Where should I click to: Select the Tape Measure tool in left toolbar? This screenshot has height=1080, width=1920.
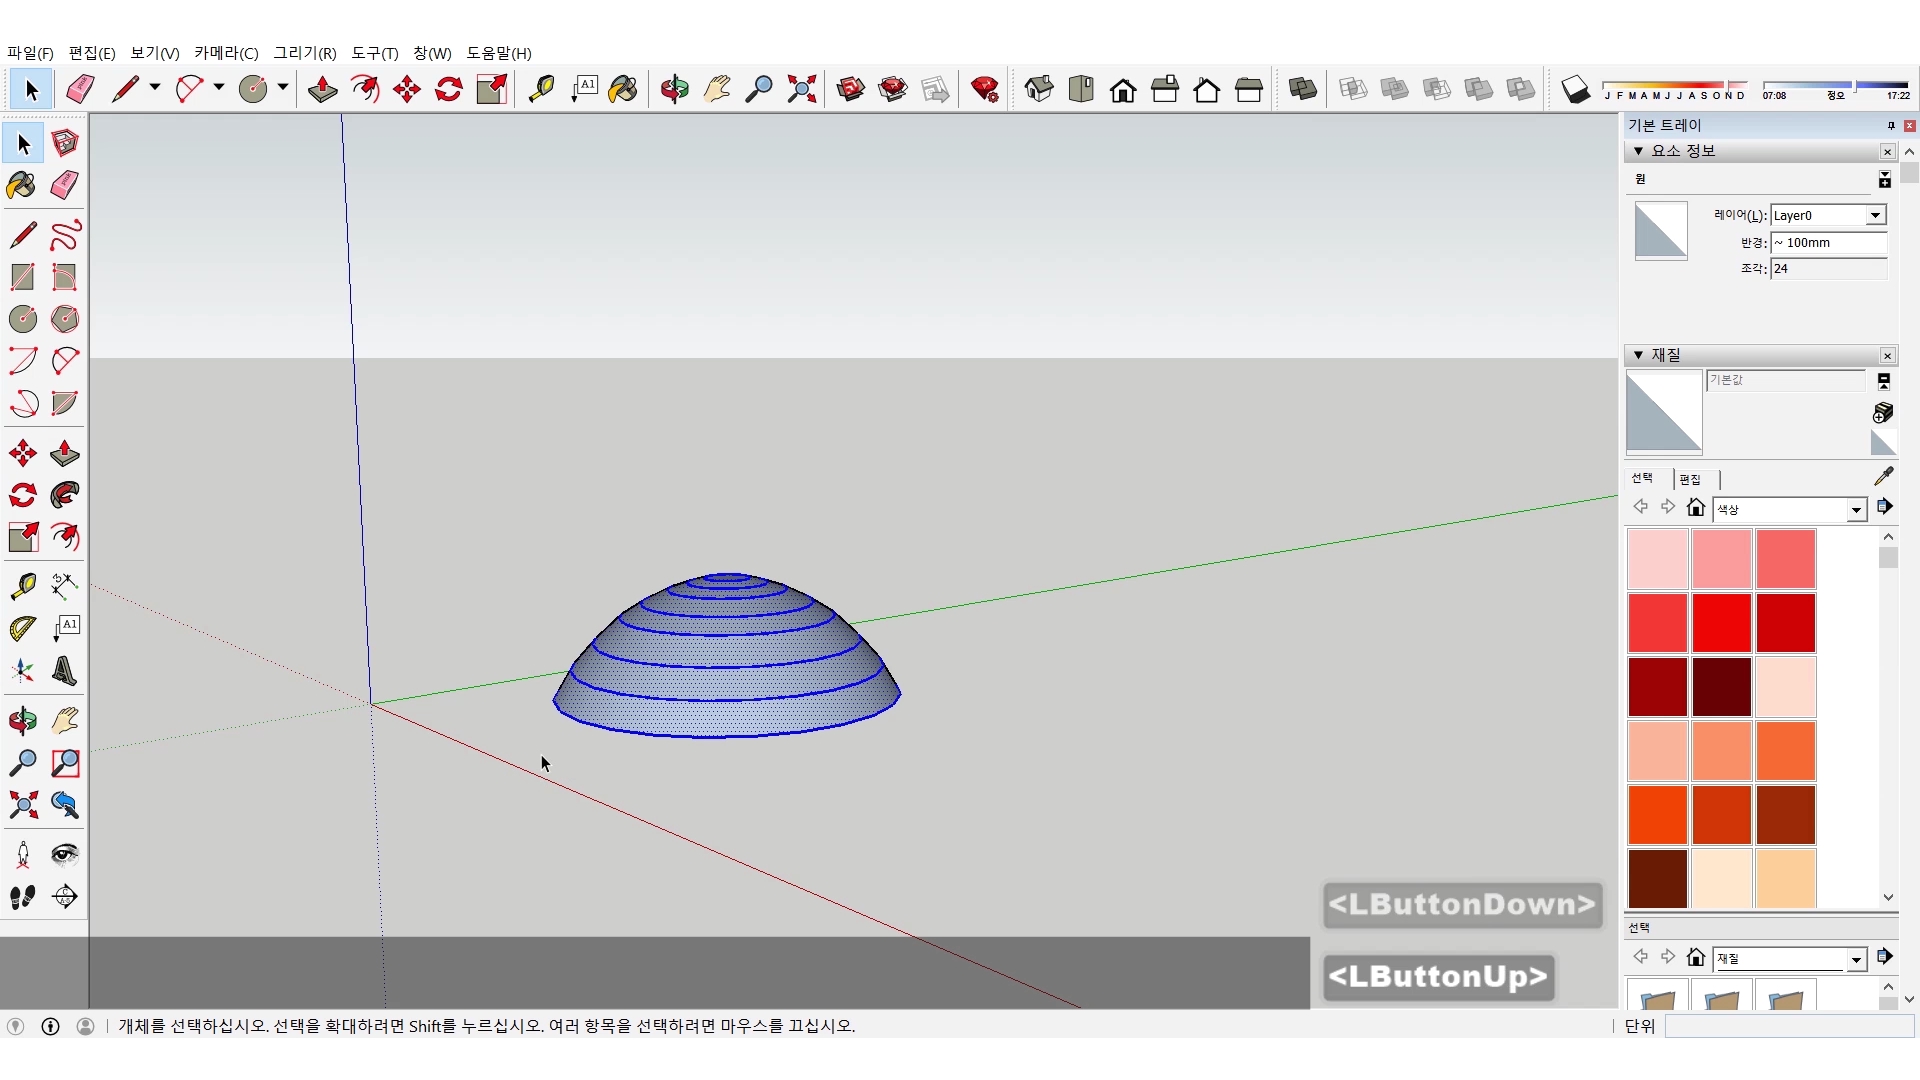coord(22,585)
